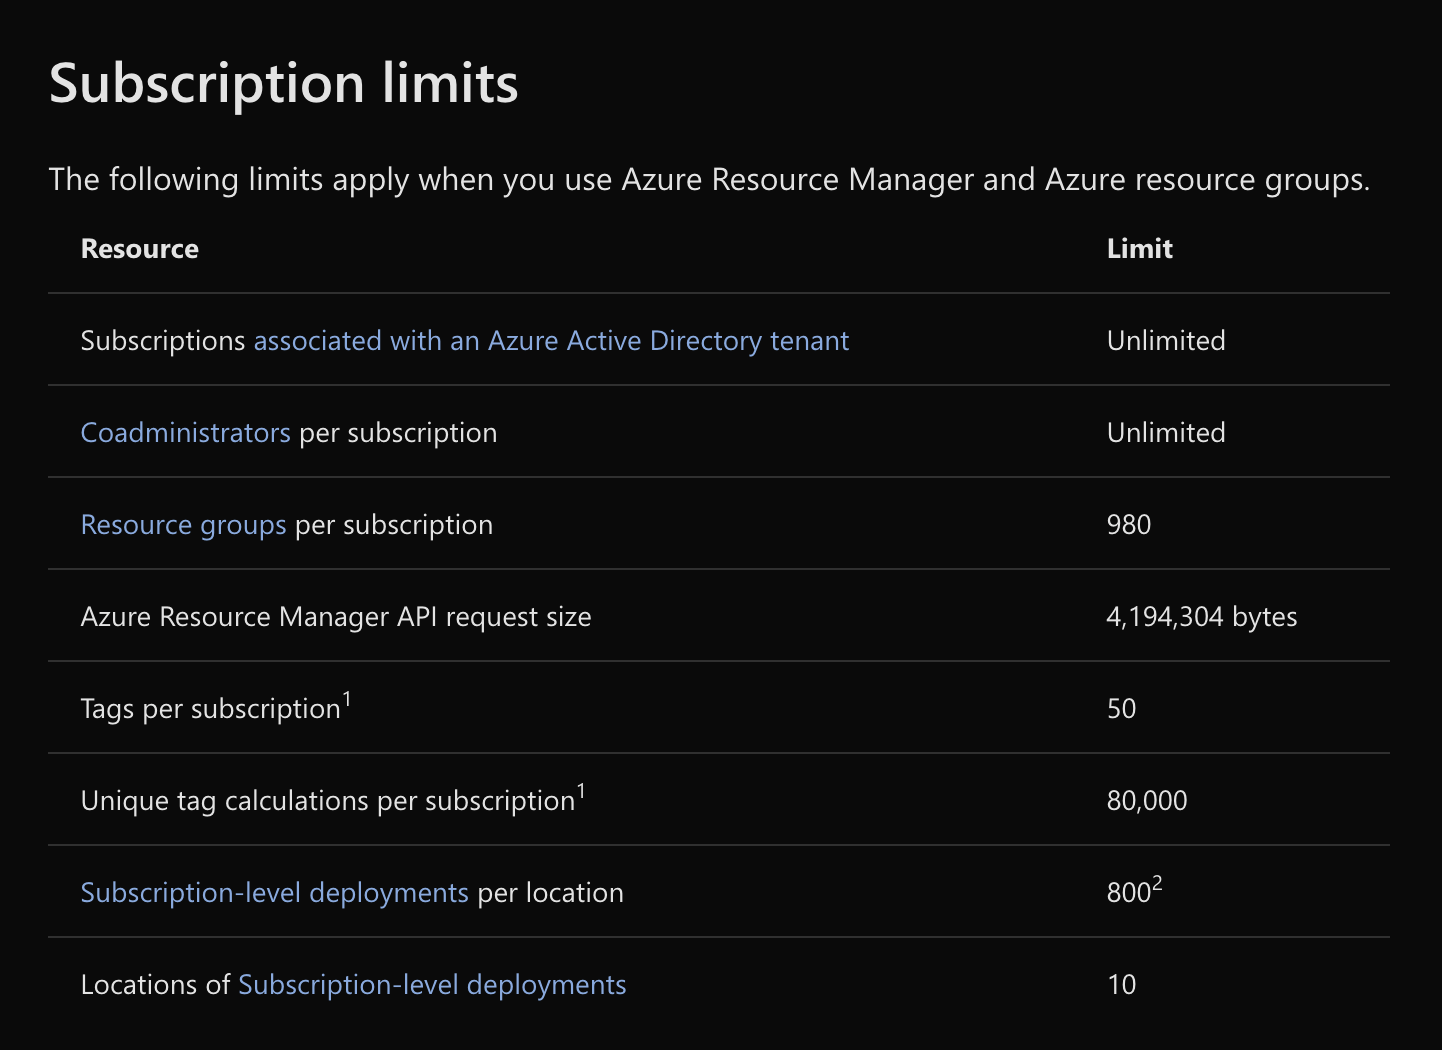Click the '10' locations limit value

1122,985
